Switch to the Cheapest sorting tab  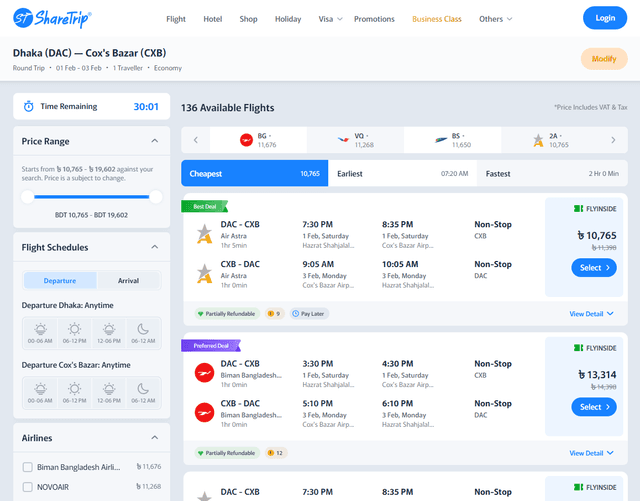coord(255,174)
